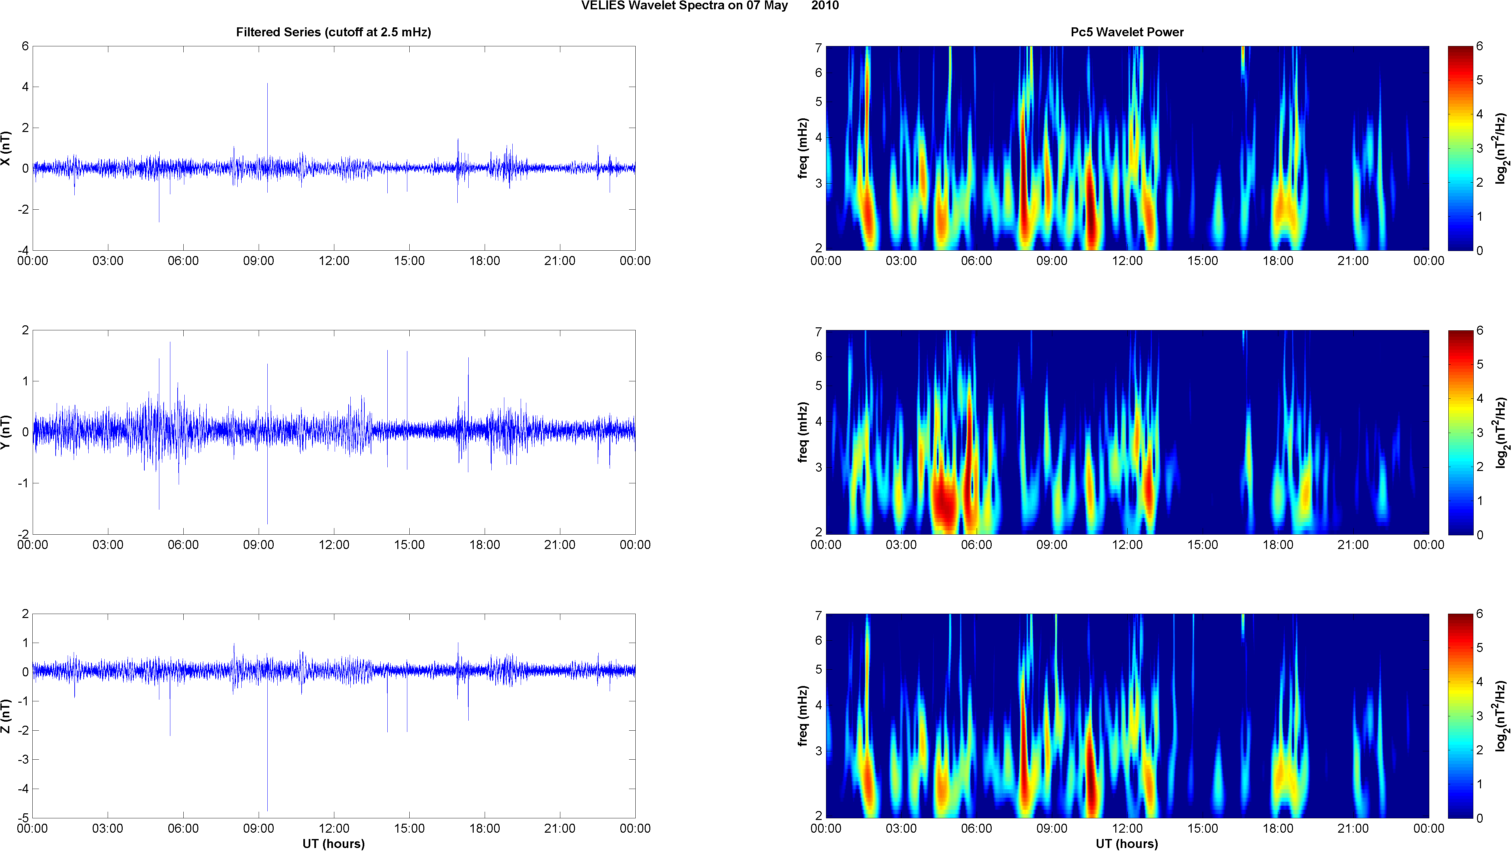
Task: Click the 'X (nT)' axis label
Action: pyautogui.click(x=8, y=148)
